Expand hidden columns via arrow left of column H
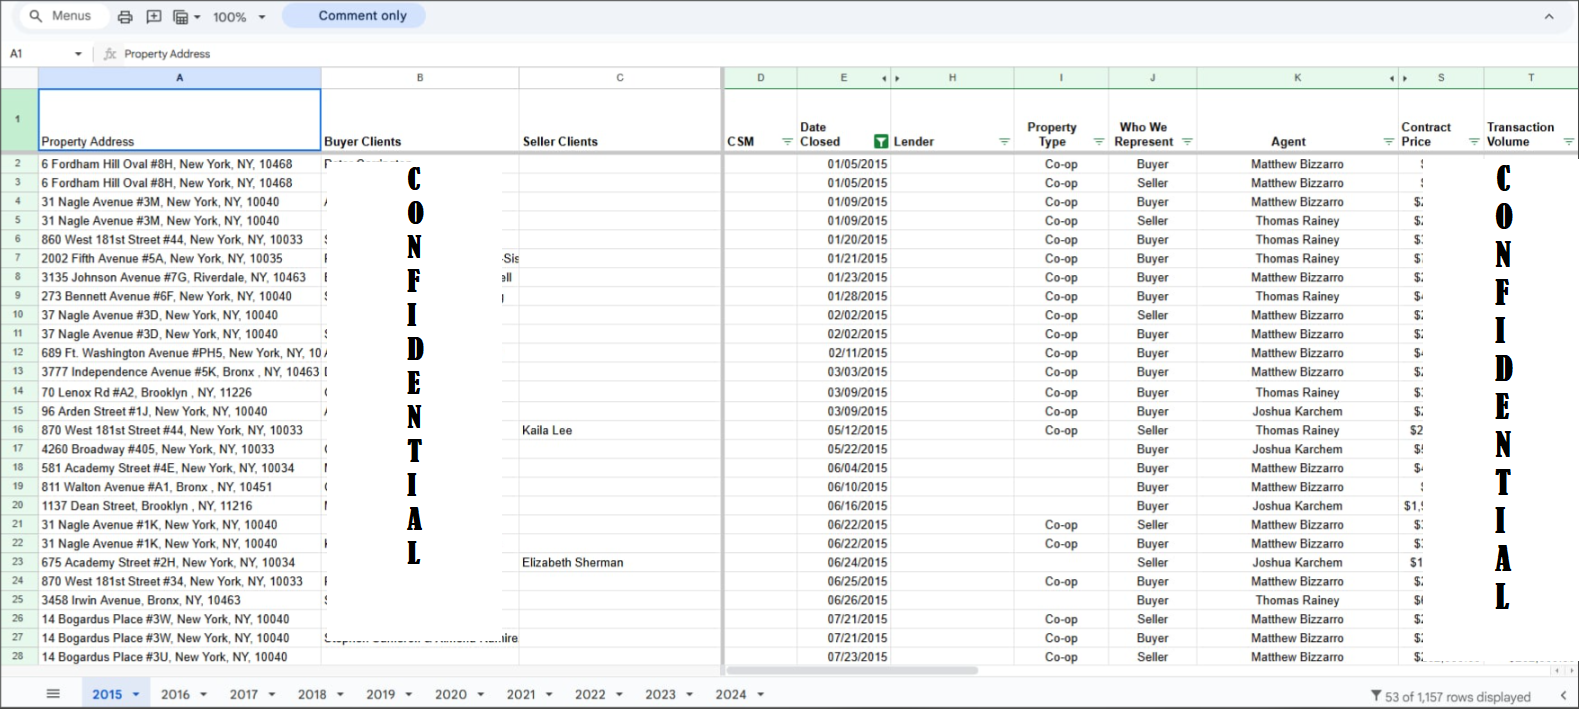This screenshot has height=709, width=1579. pyautogui.click(x=897, y=78)
